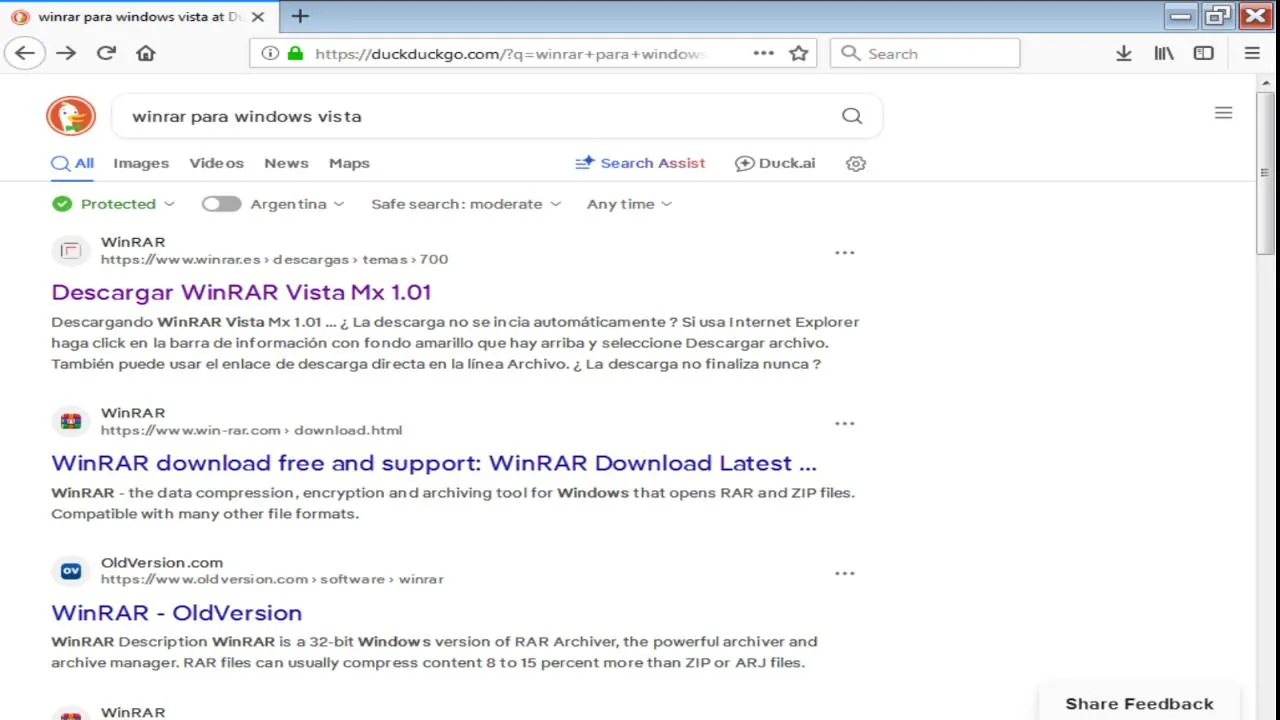The height and width of the screenshot is (720, 1280).
Task: Click the page vertical scrollbar thumb
Action: tap(1266, 175)
